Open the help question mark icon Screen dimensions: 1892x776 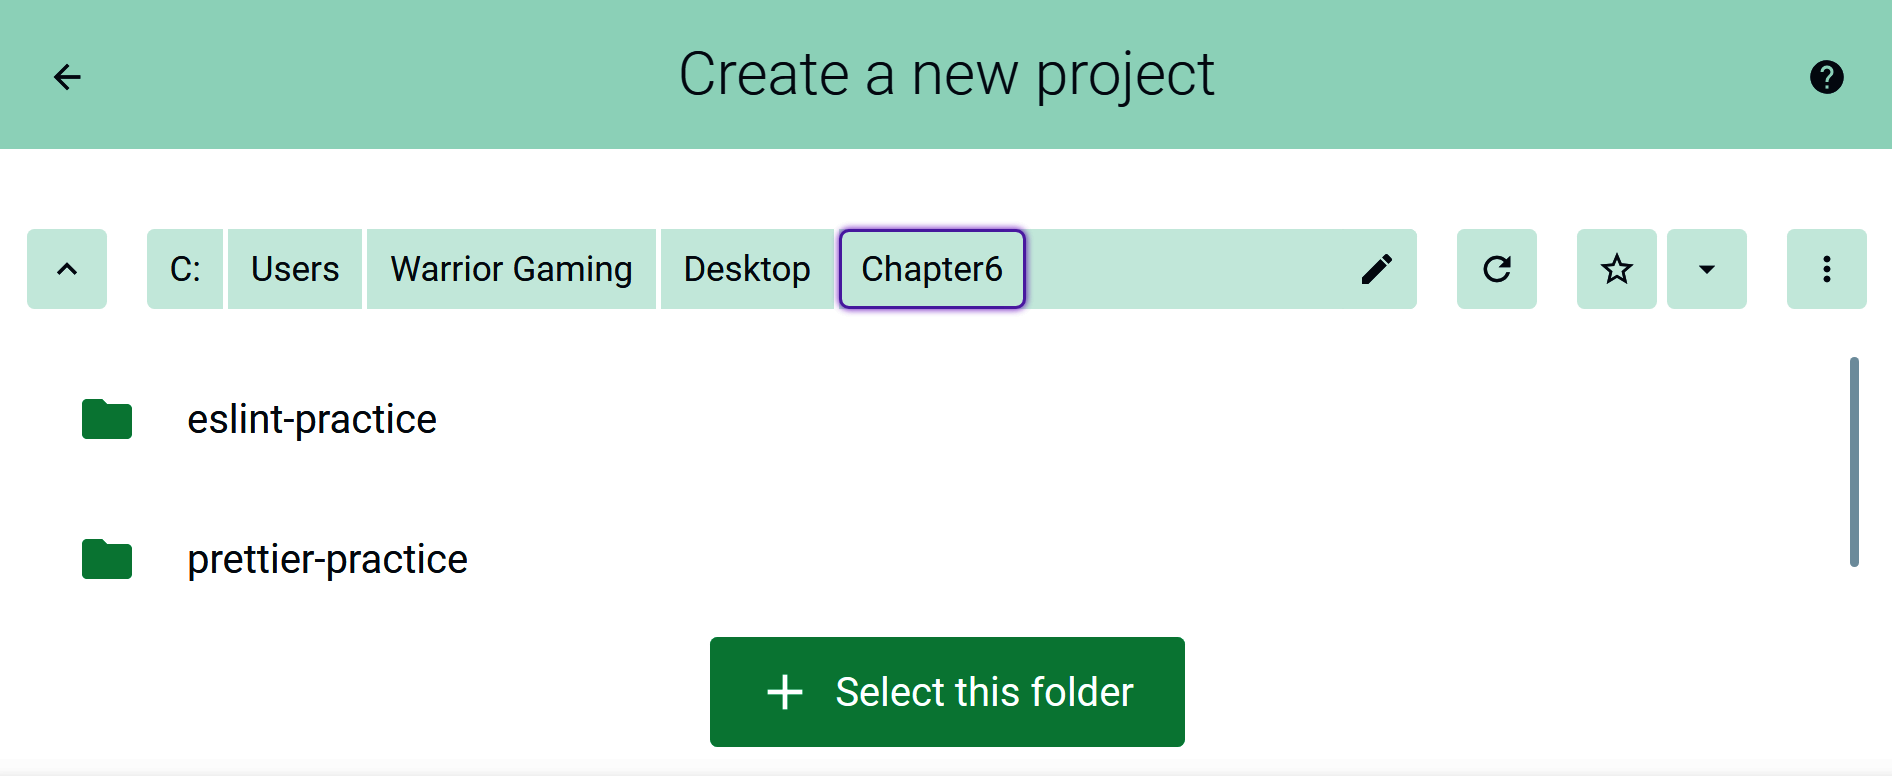1826,77
